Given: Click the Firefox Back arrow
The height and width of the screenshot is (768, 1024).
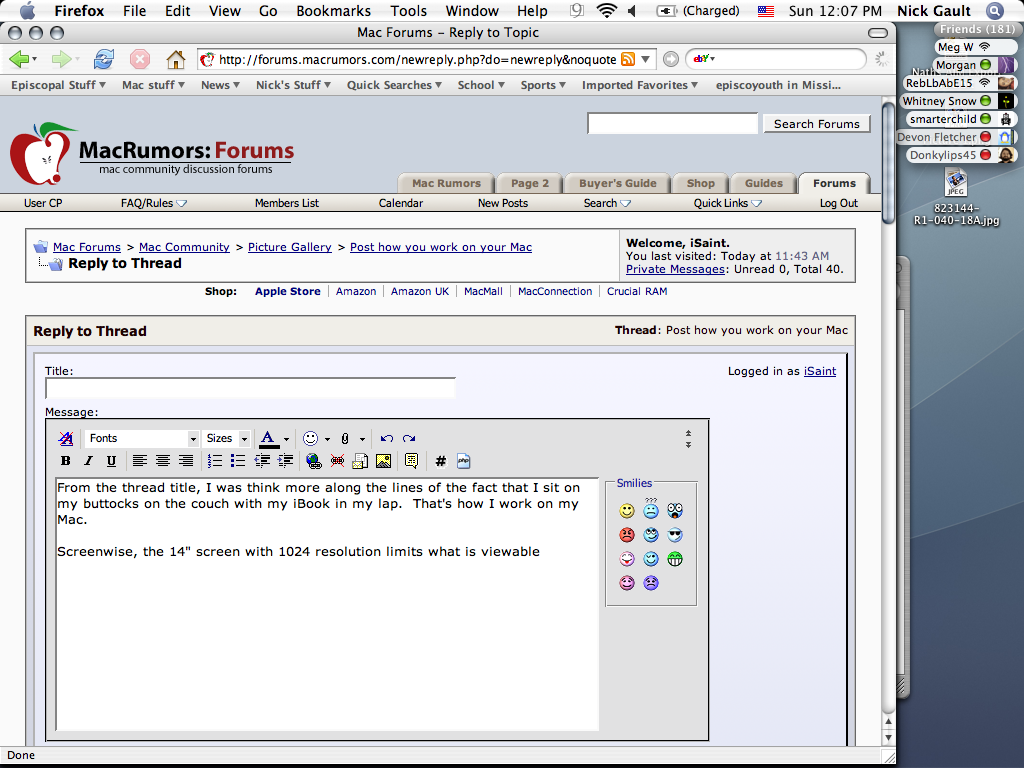Looking at the screenshot, I should pyautogui.click(x=19, y=59).
